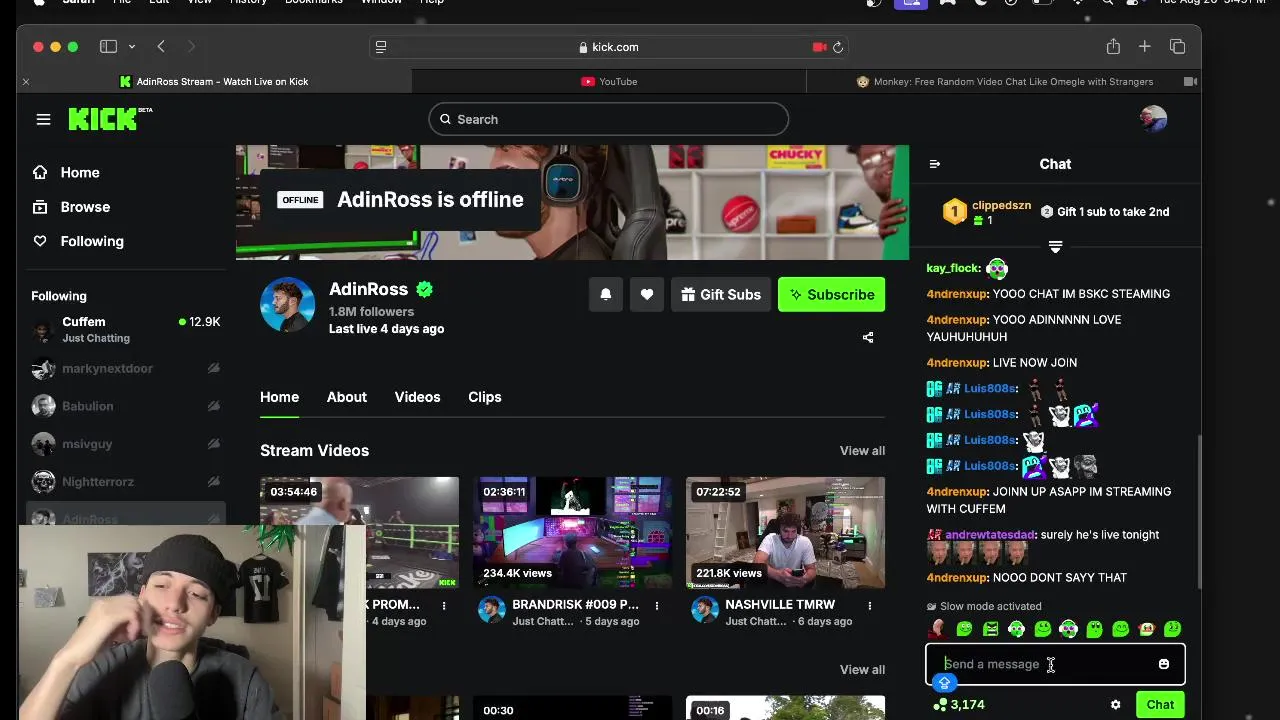Click the green dots icon beside 3,174

click(939, 705)
